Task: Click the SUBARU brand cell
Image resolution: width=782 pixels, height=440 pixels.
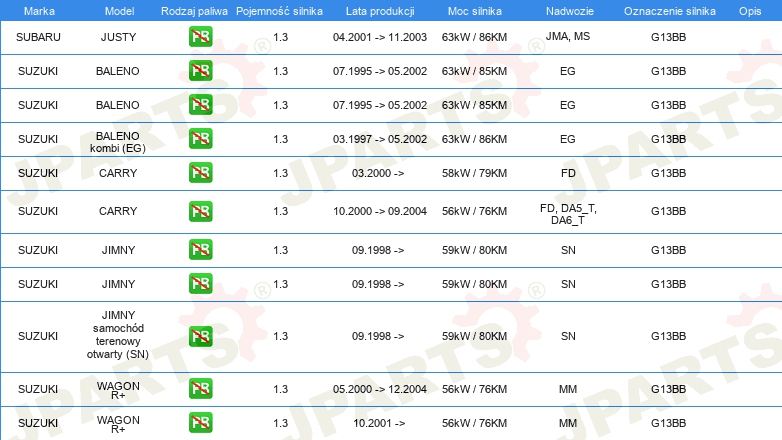Action: [38, 37]
